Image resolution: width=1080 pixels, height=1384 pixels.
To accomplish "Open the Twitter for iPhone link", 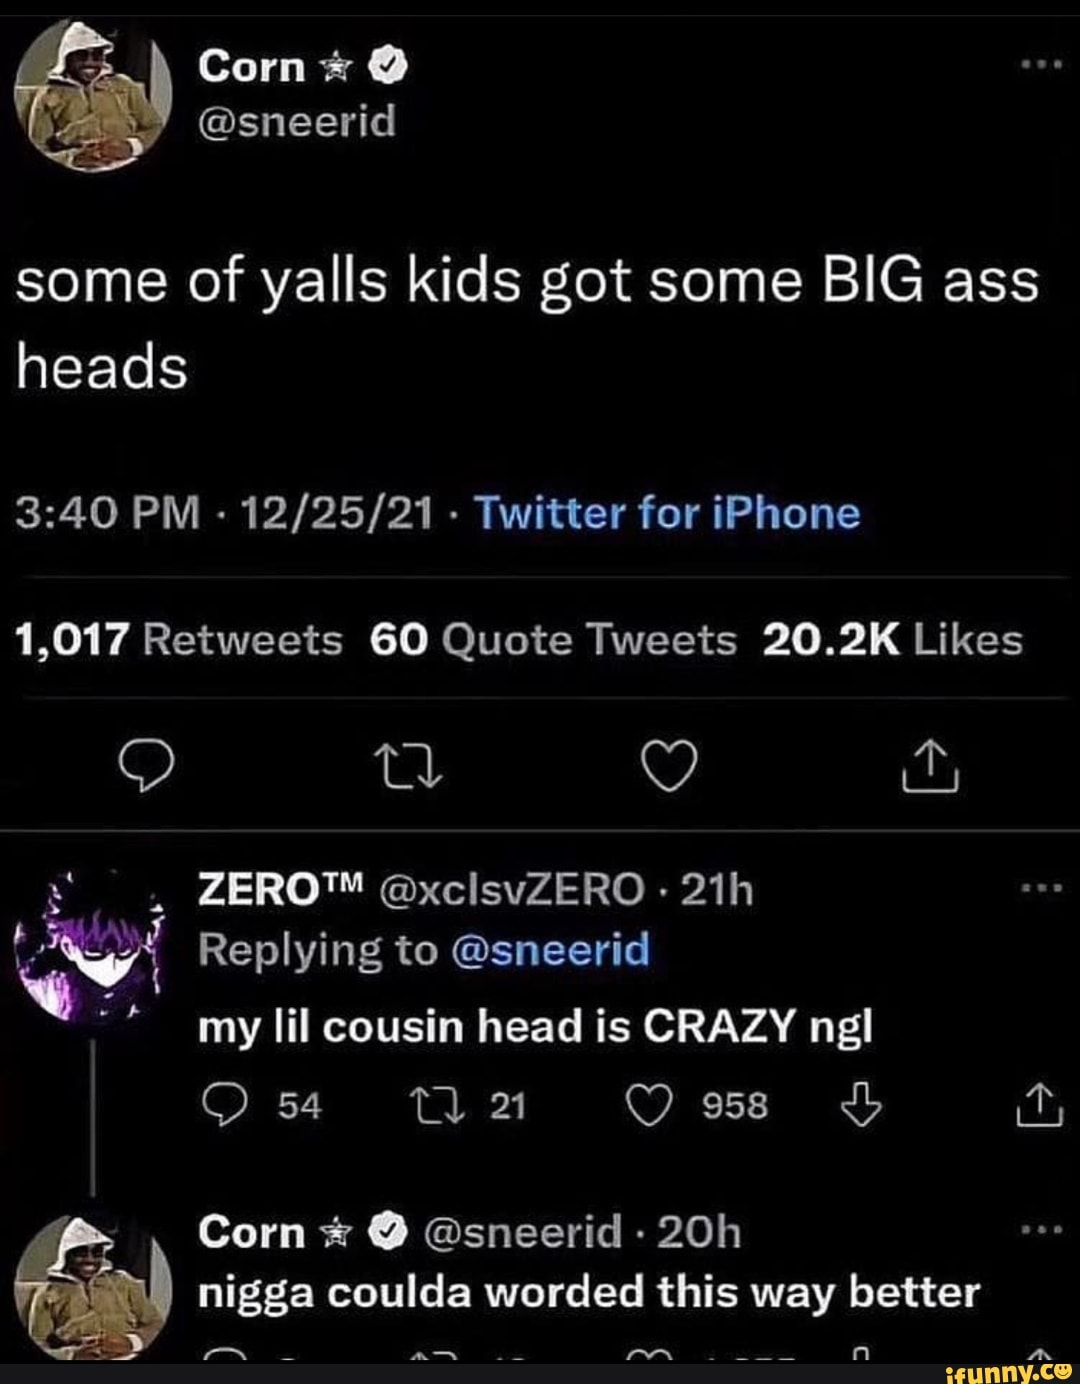I will point(666,514).
